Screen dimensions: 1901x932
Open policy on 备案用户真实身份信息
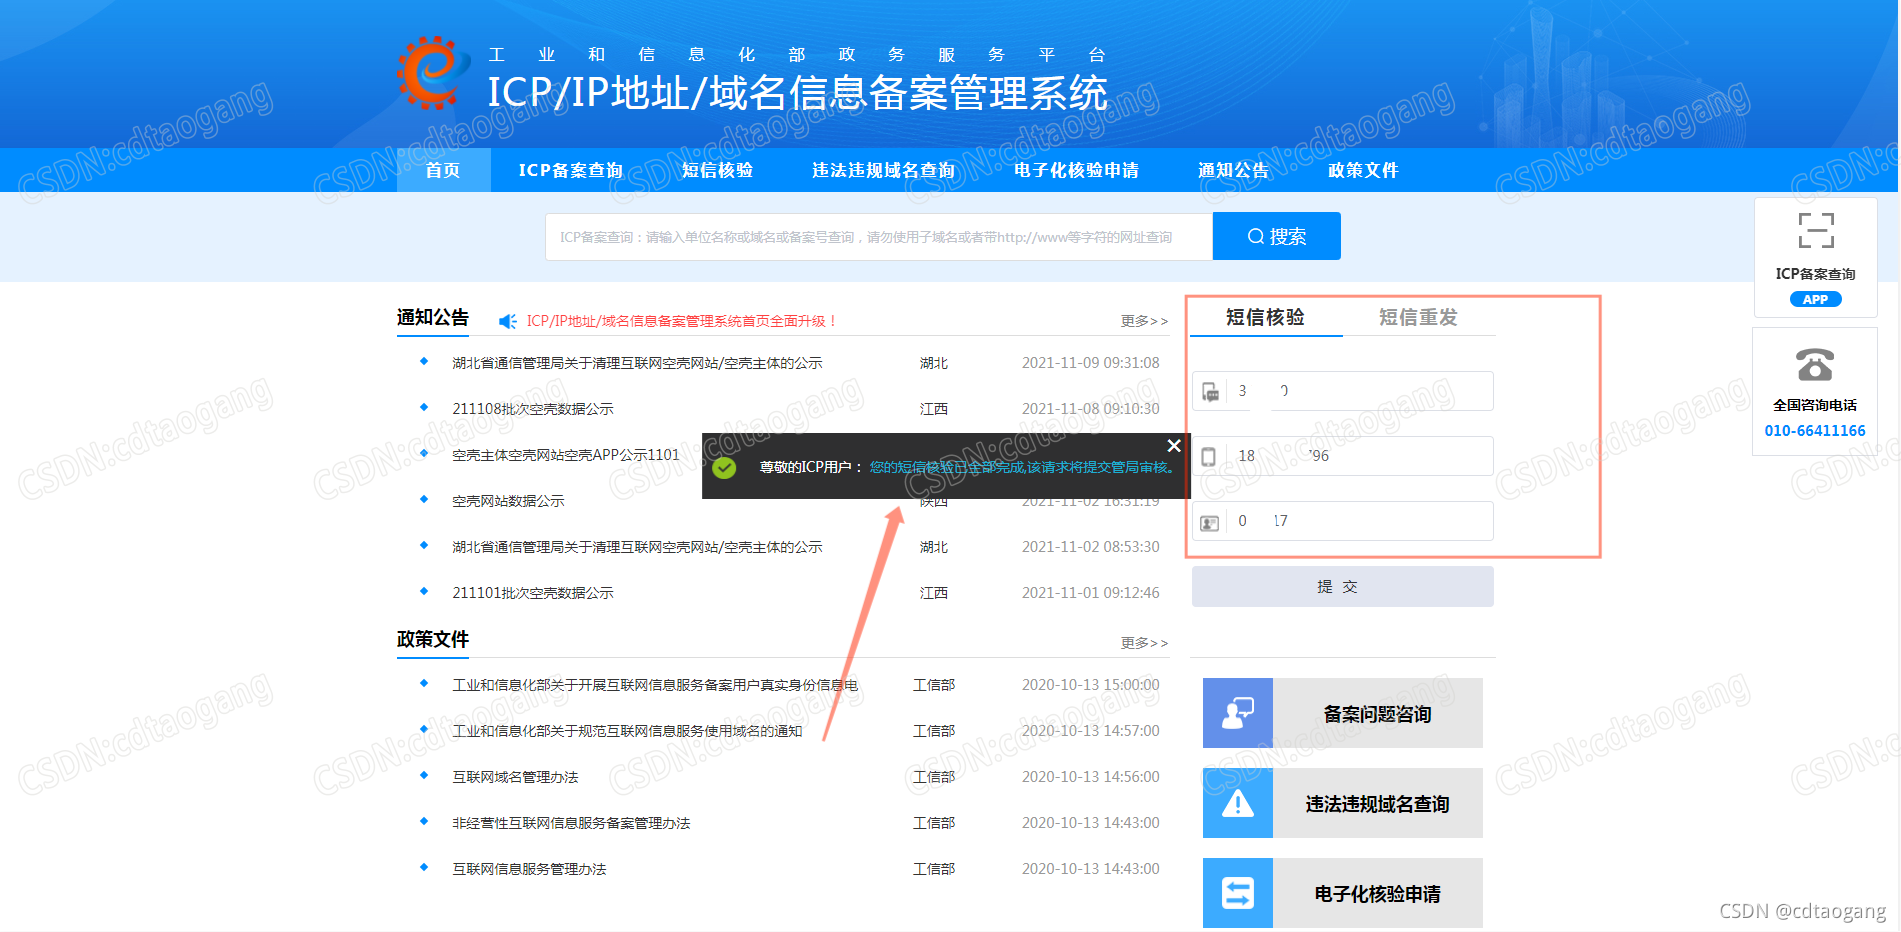(x=655, y=685)
